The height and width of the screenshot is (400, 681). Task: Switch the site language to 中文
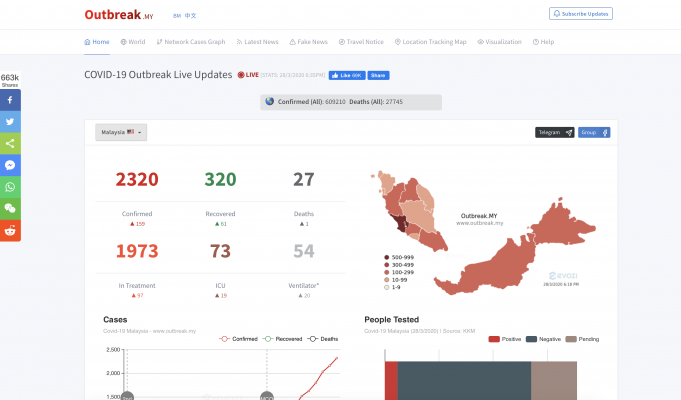tap(190, 16)
